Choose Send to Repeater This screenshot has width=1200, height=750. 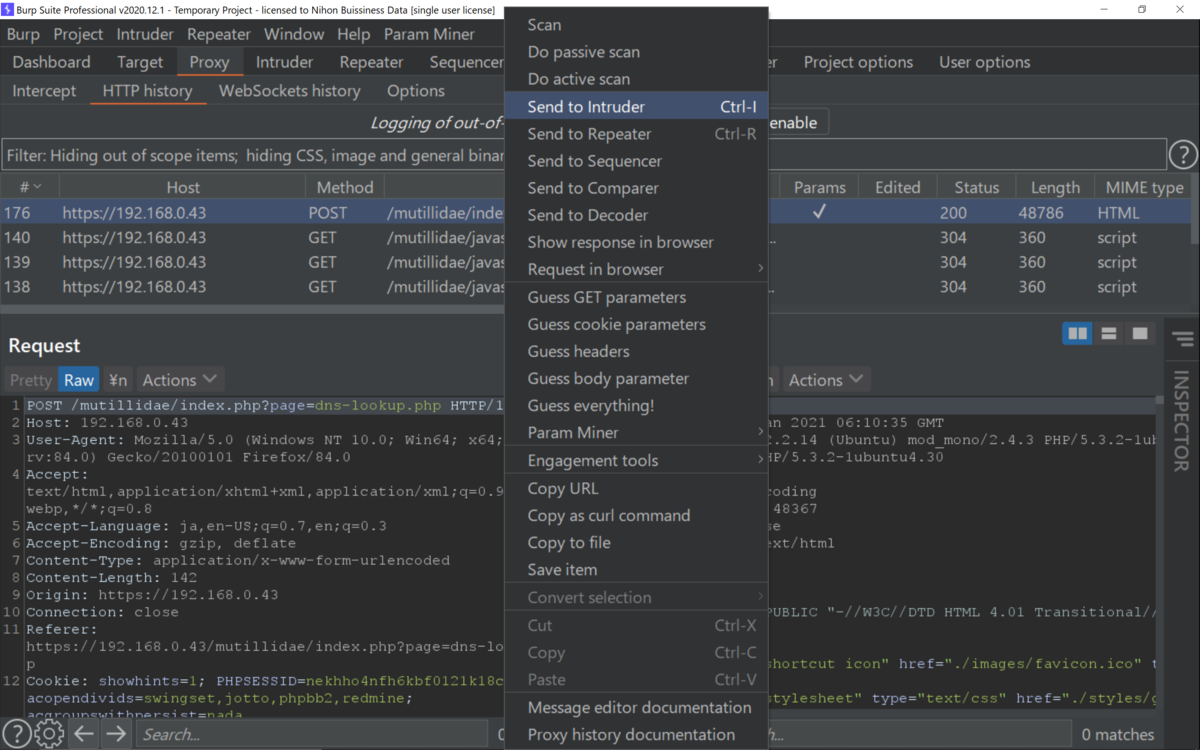tap(636, 133)
